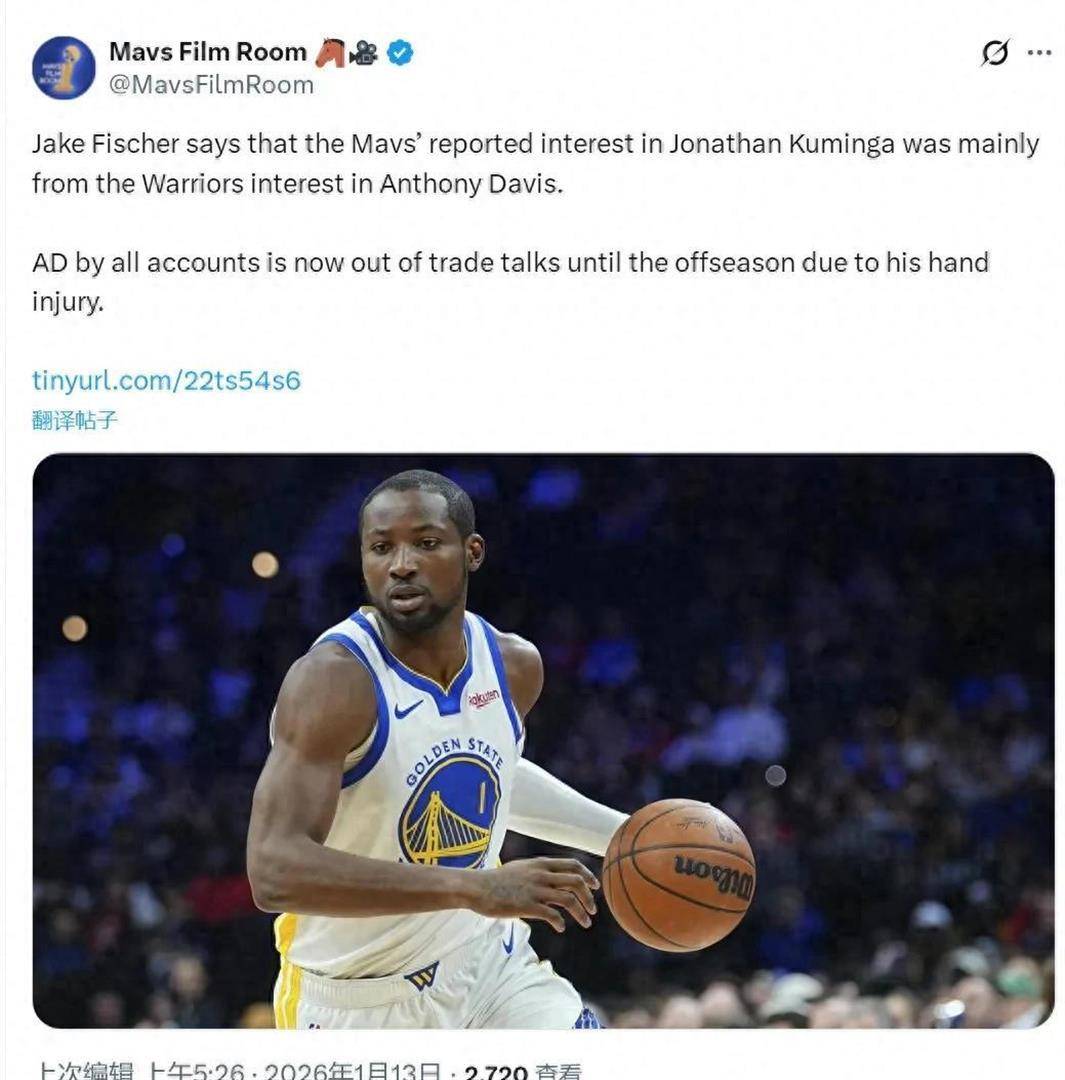Open the Mavs Film Room display name

[x=207, y=52]
